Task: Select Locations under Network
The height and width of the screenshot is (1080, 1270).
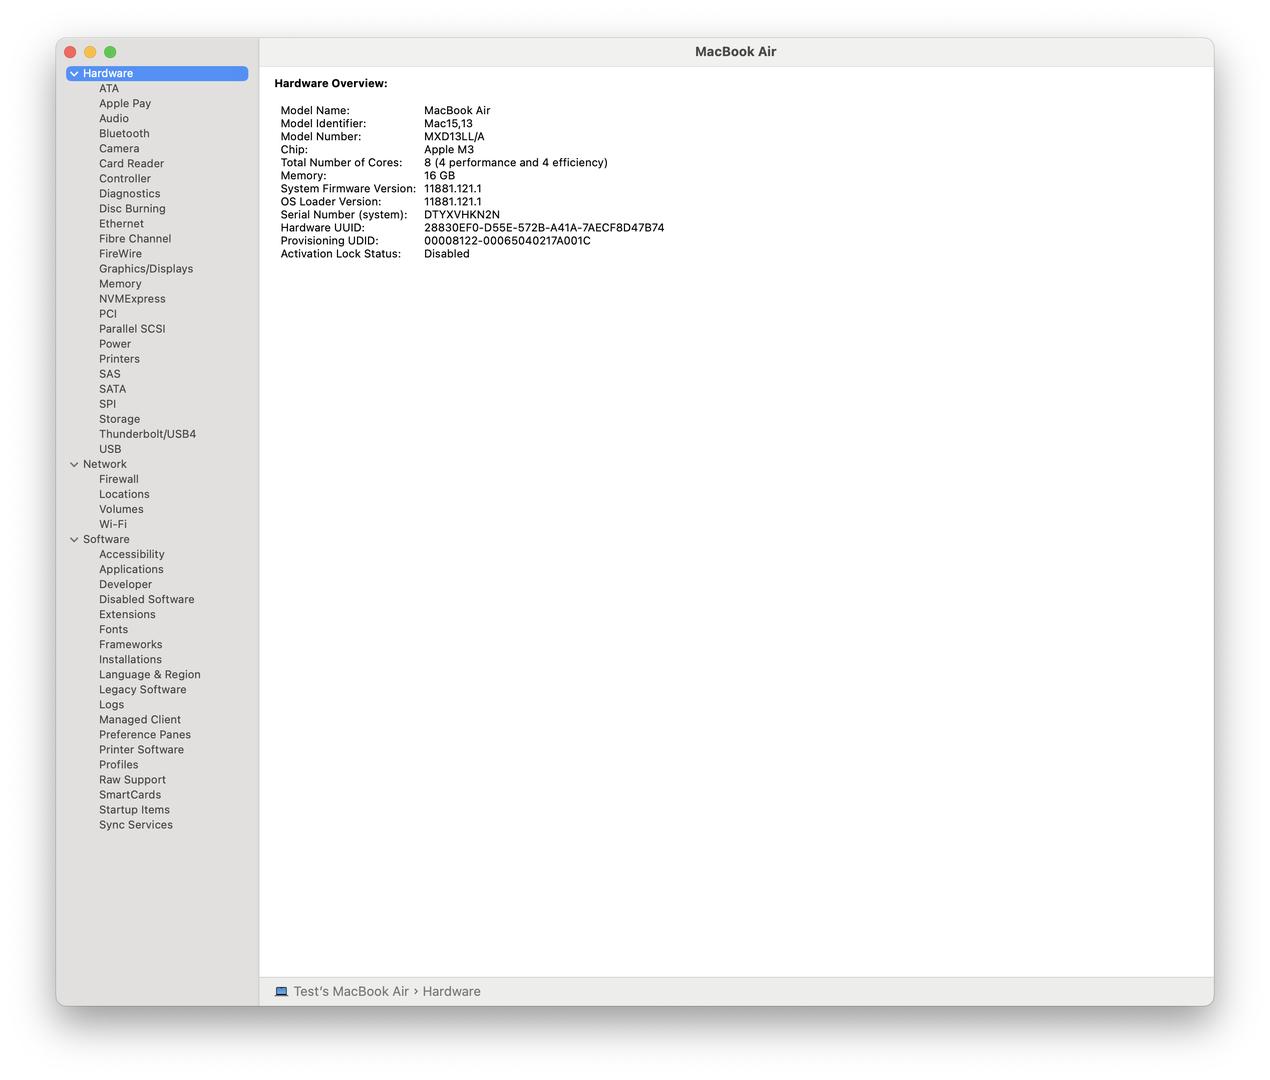Action: [x=124, y=495]
